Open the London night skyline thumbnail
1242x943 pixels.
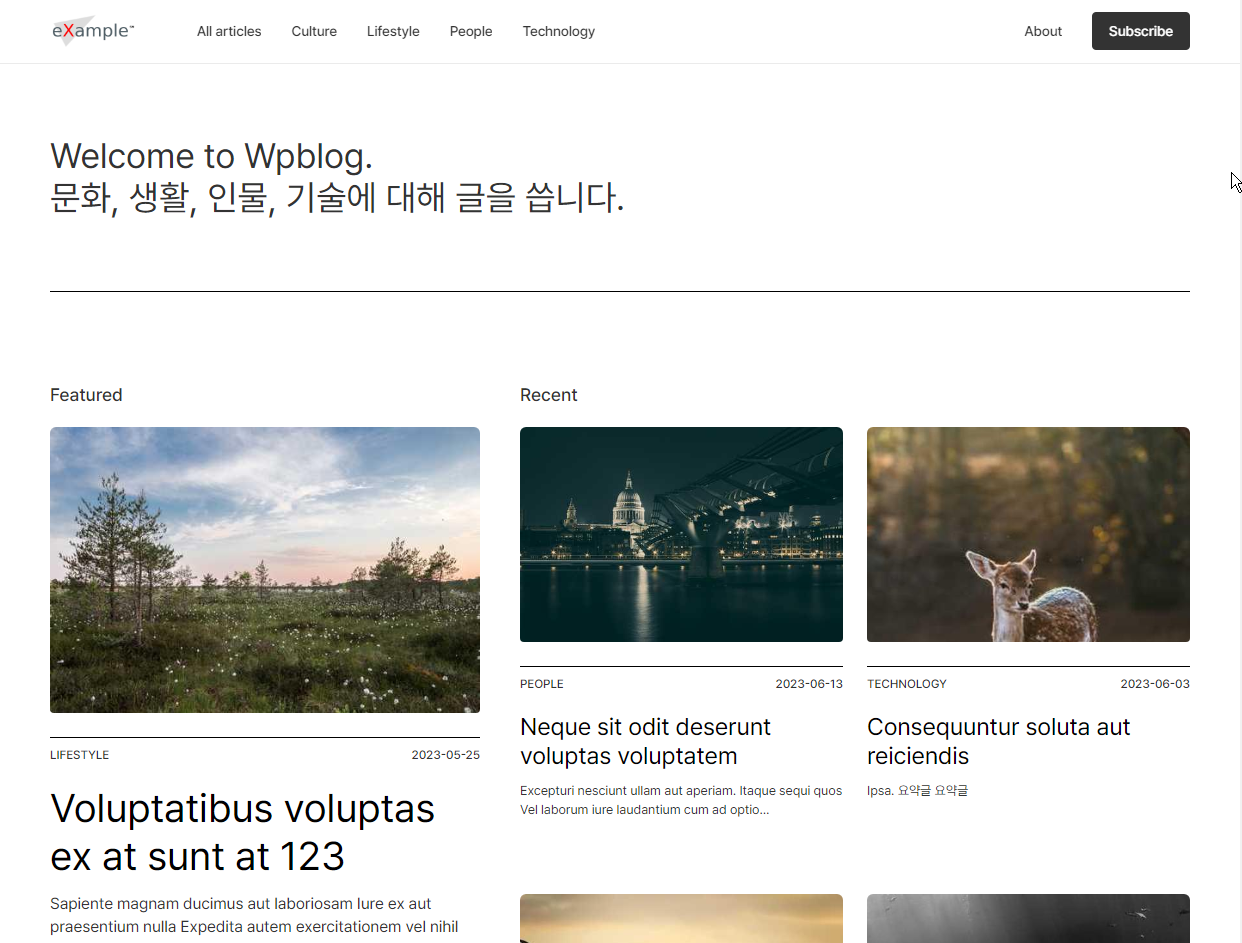(x=681, y=534)
